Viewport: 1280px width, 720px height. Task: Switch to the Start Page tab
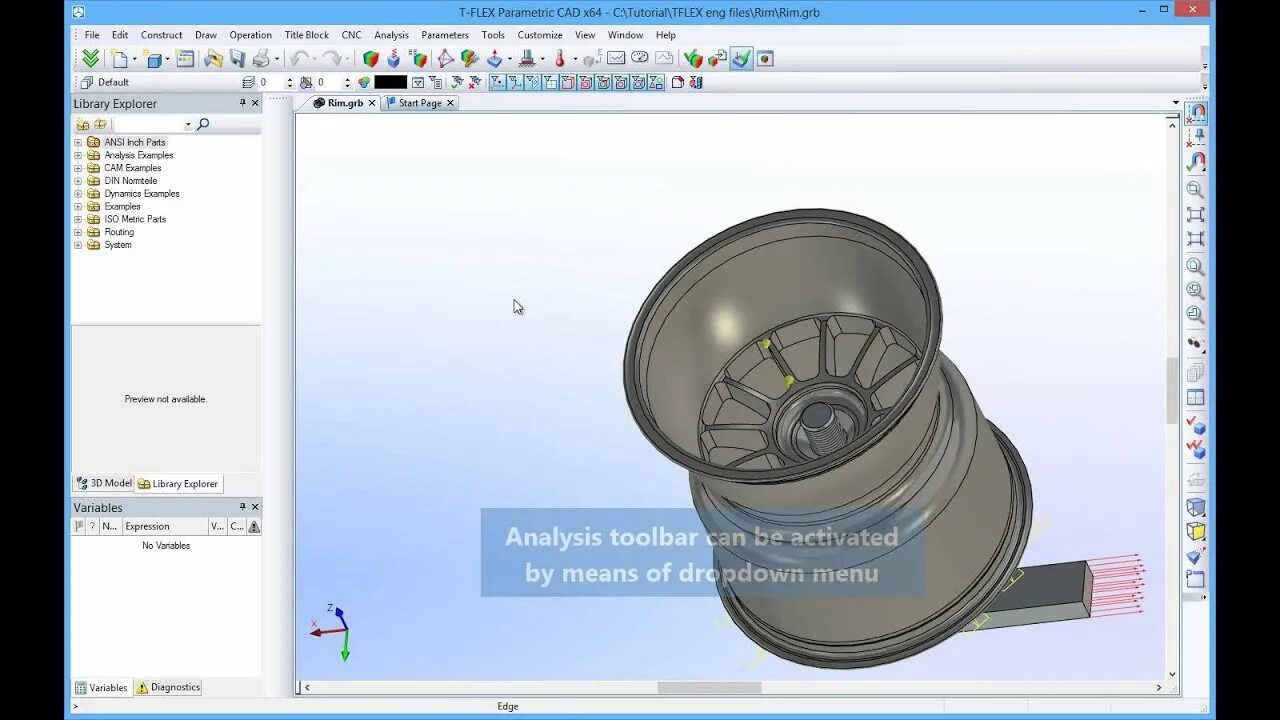pos(420,103)
